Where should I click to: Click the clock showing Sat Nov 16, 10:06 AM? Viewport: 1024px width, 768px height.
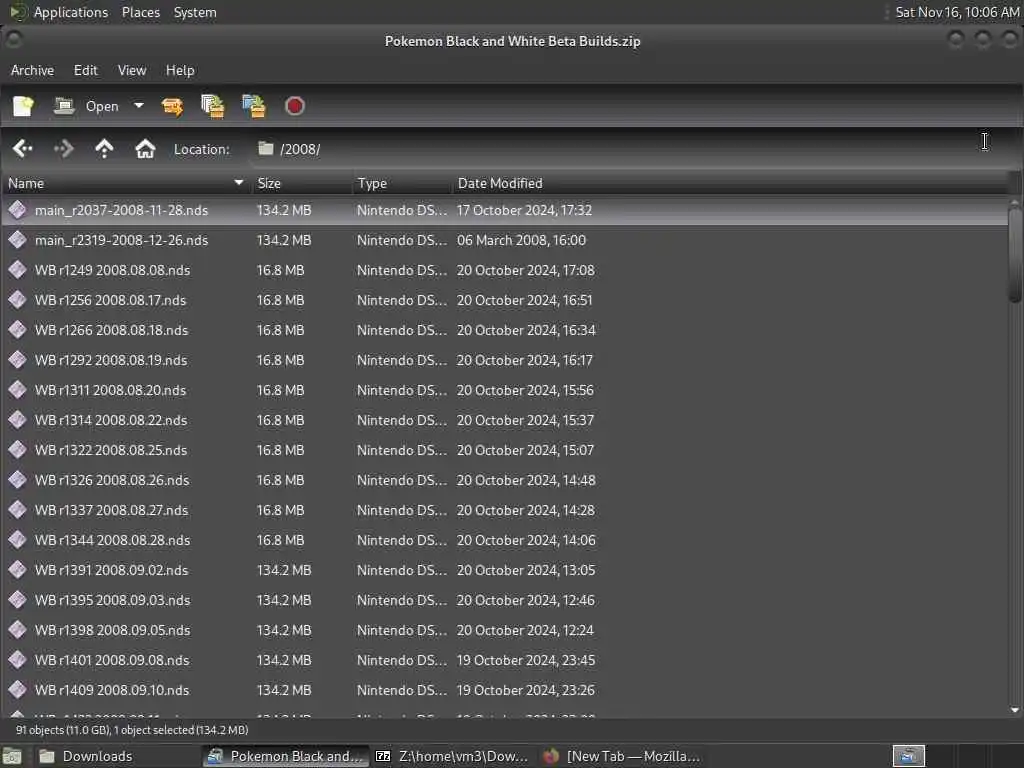[x=957, y=12]
